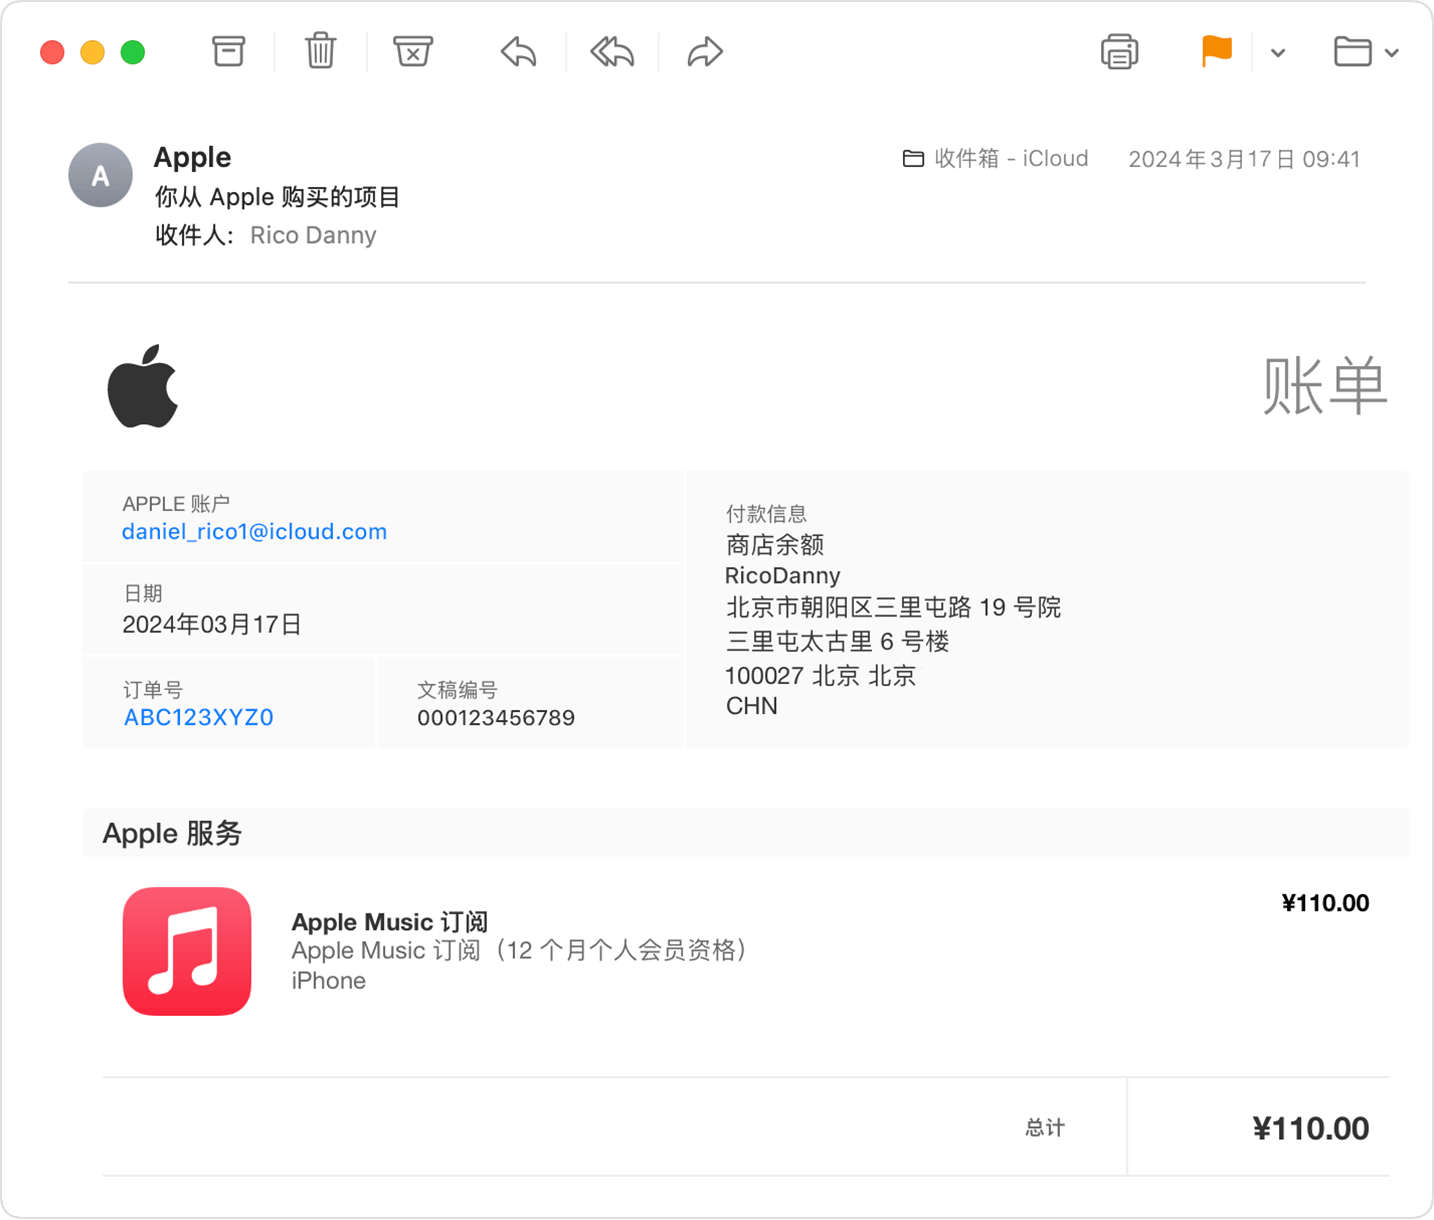Image resolution: width=1434 pixels, height=1220 pixels.
Task: Click the APPLE 账户 label
Action: click(176, 504)
